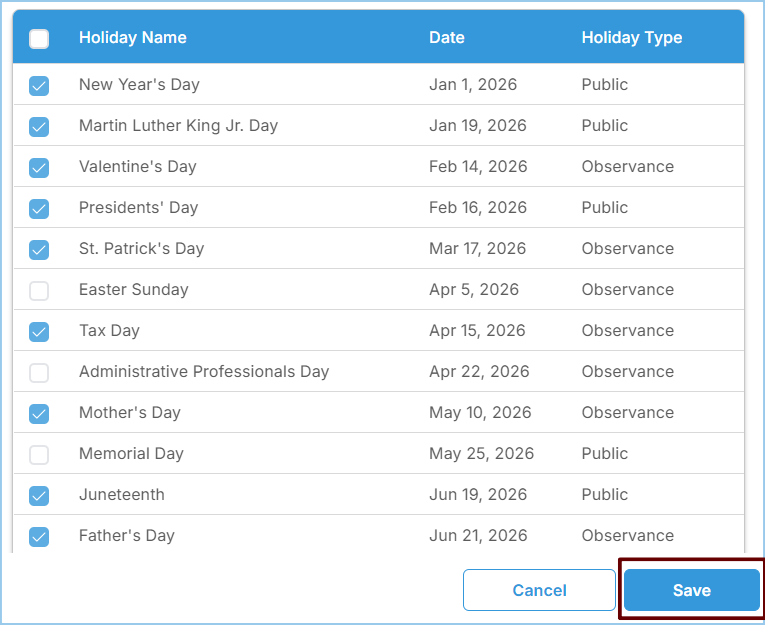This screenshot has height=625, width=765.
Task: Cancel the holiday selection dialog
Action: pos(539,590)
